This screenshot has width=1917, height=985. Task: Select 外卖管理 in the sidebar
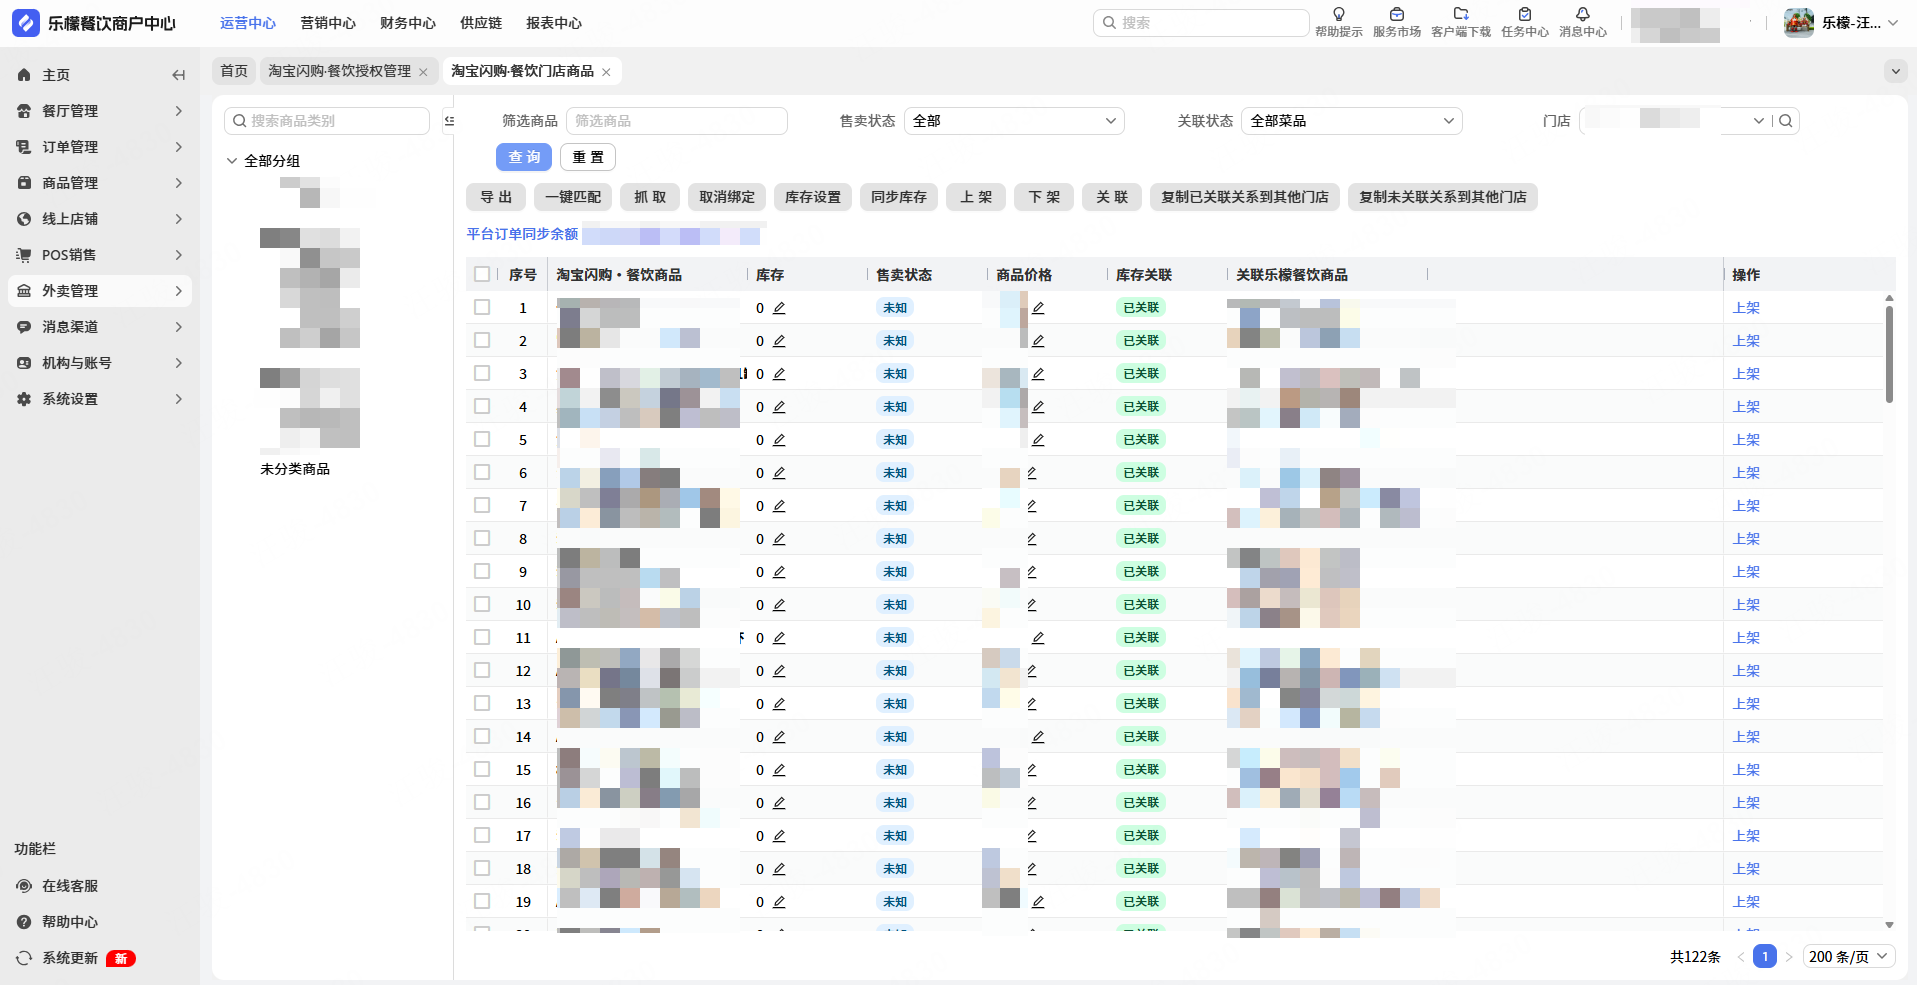pos(100,291)
